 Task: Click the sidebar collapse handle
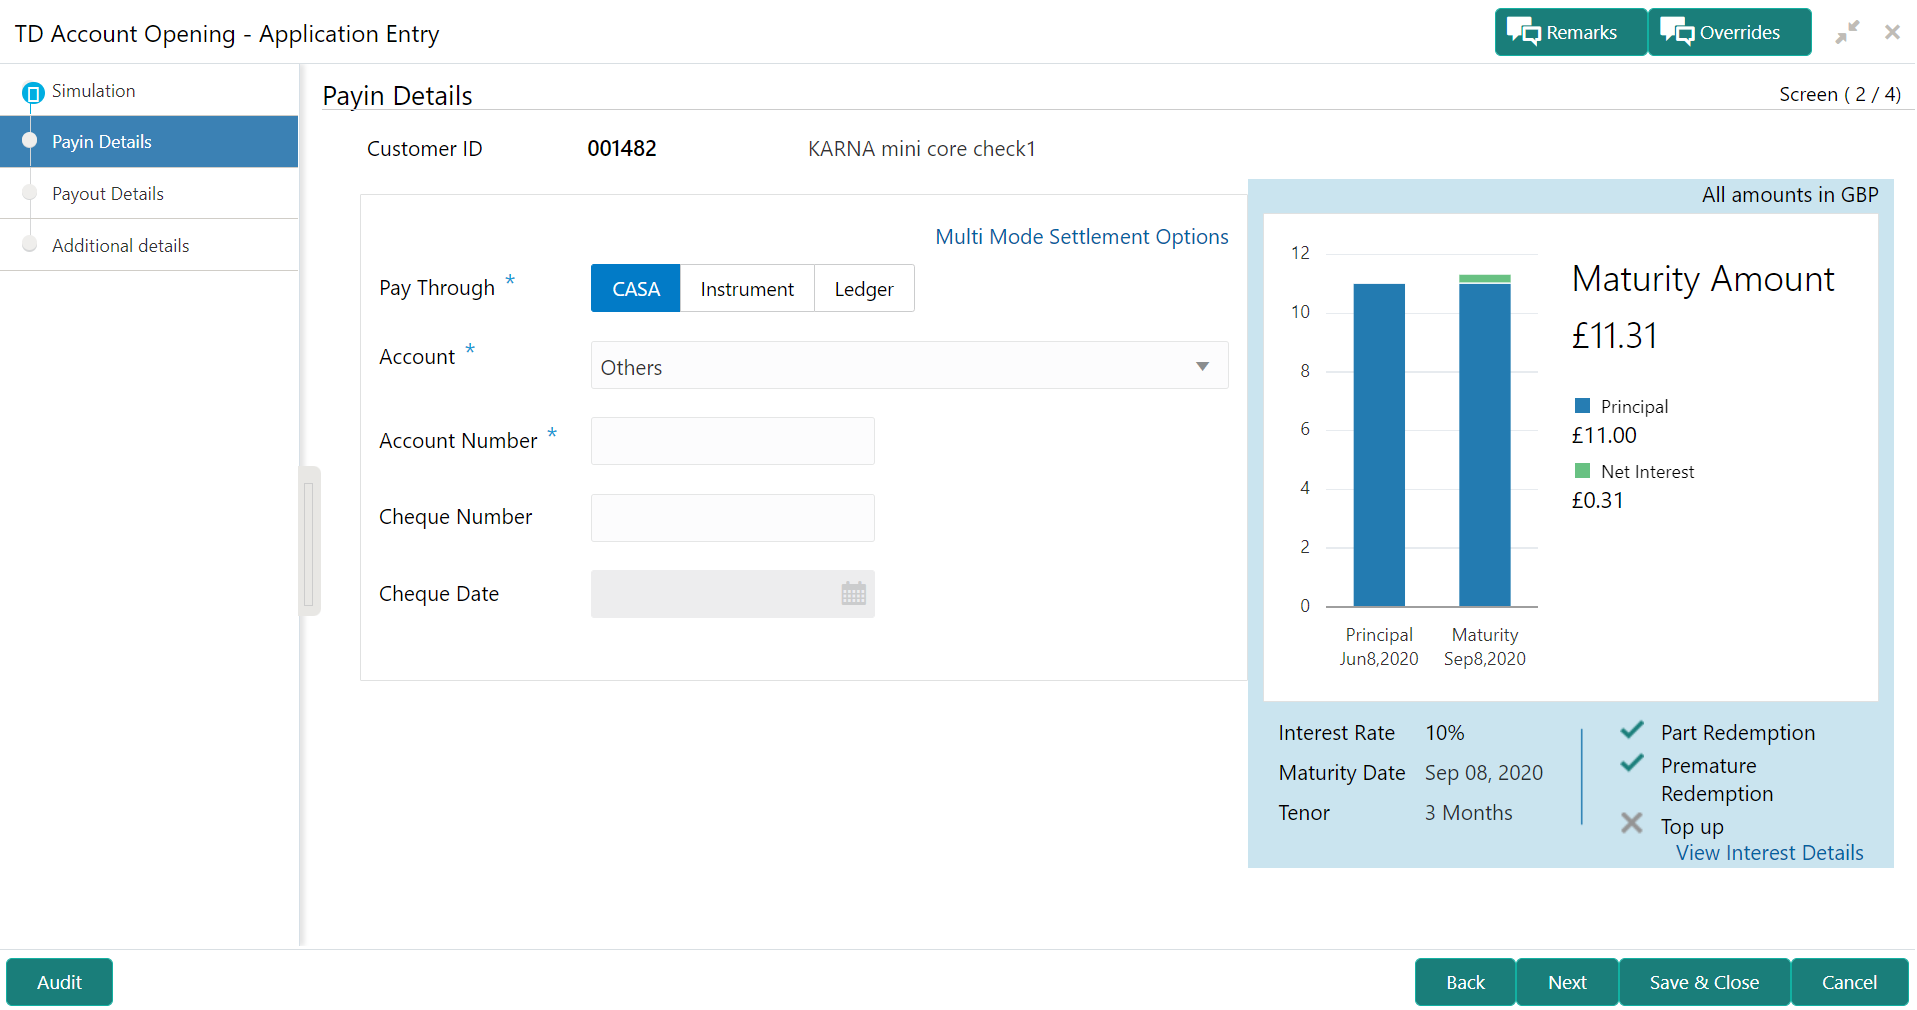pos(310,541)
